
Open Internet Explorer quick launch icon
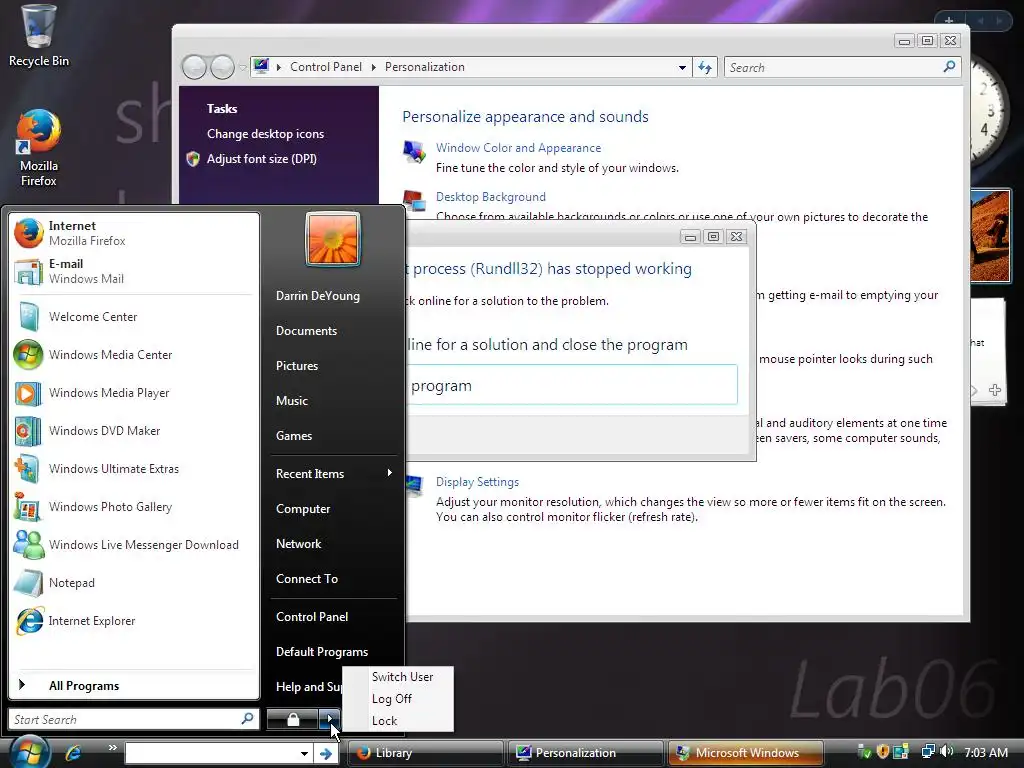[73, 753]
